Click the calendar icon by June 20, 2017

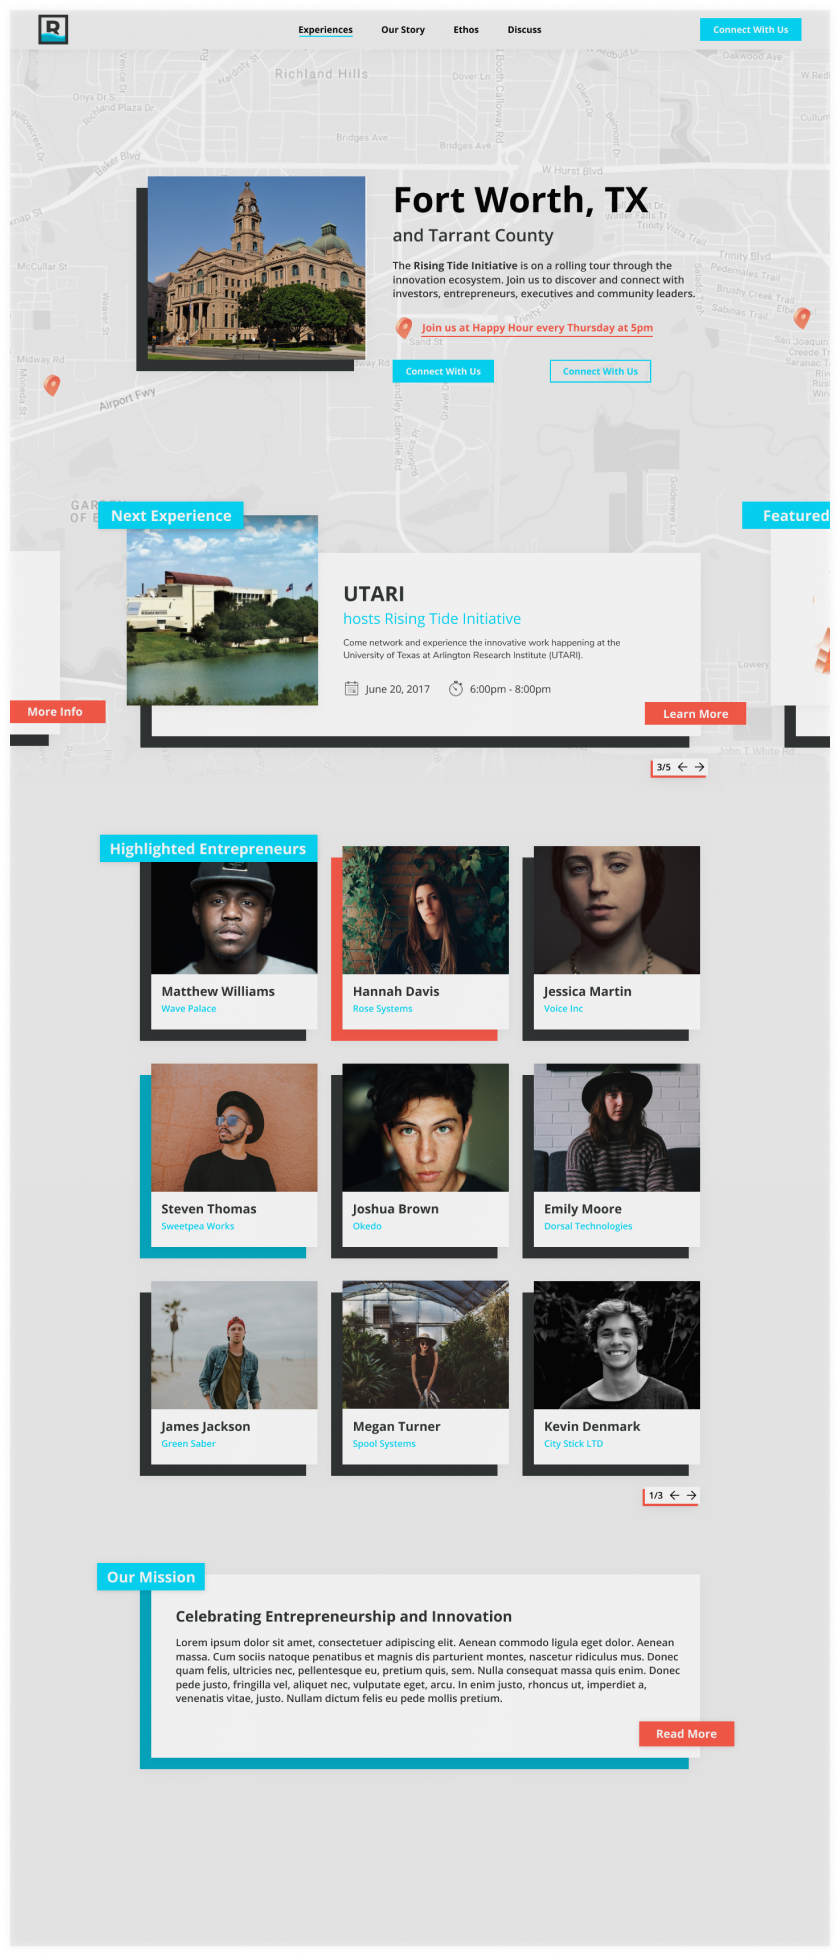351,688
